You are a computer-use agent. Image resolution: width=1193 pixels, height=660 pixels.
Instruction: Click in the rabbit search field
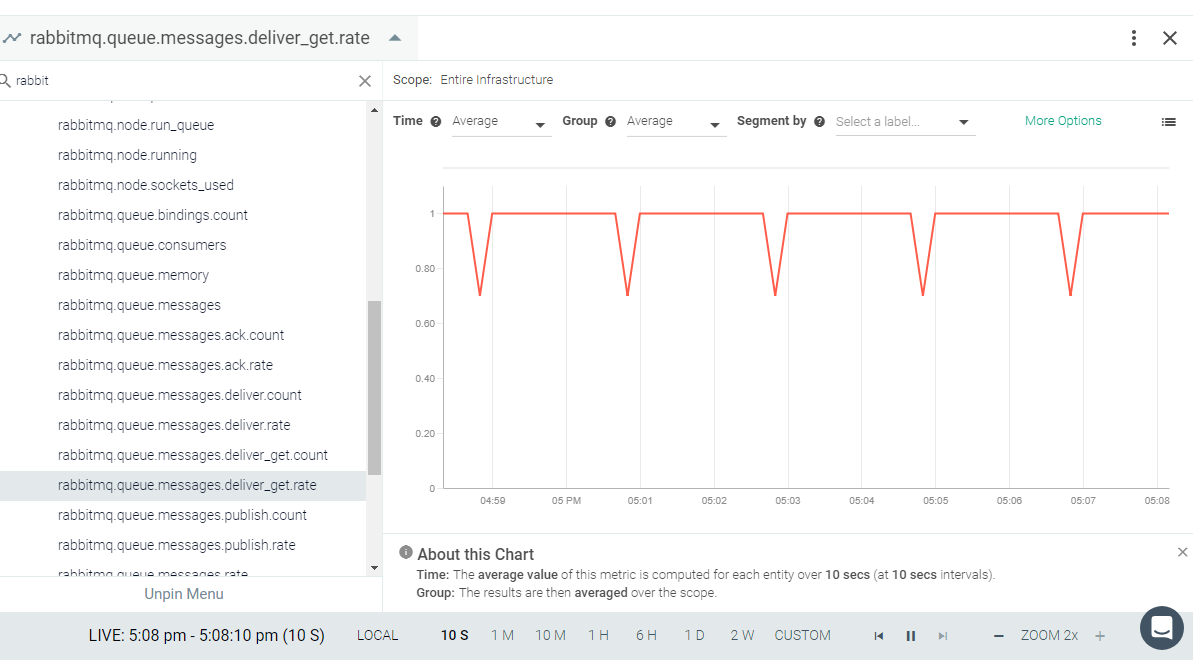point(183,81)
